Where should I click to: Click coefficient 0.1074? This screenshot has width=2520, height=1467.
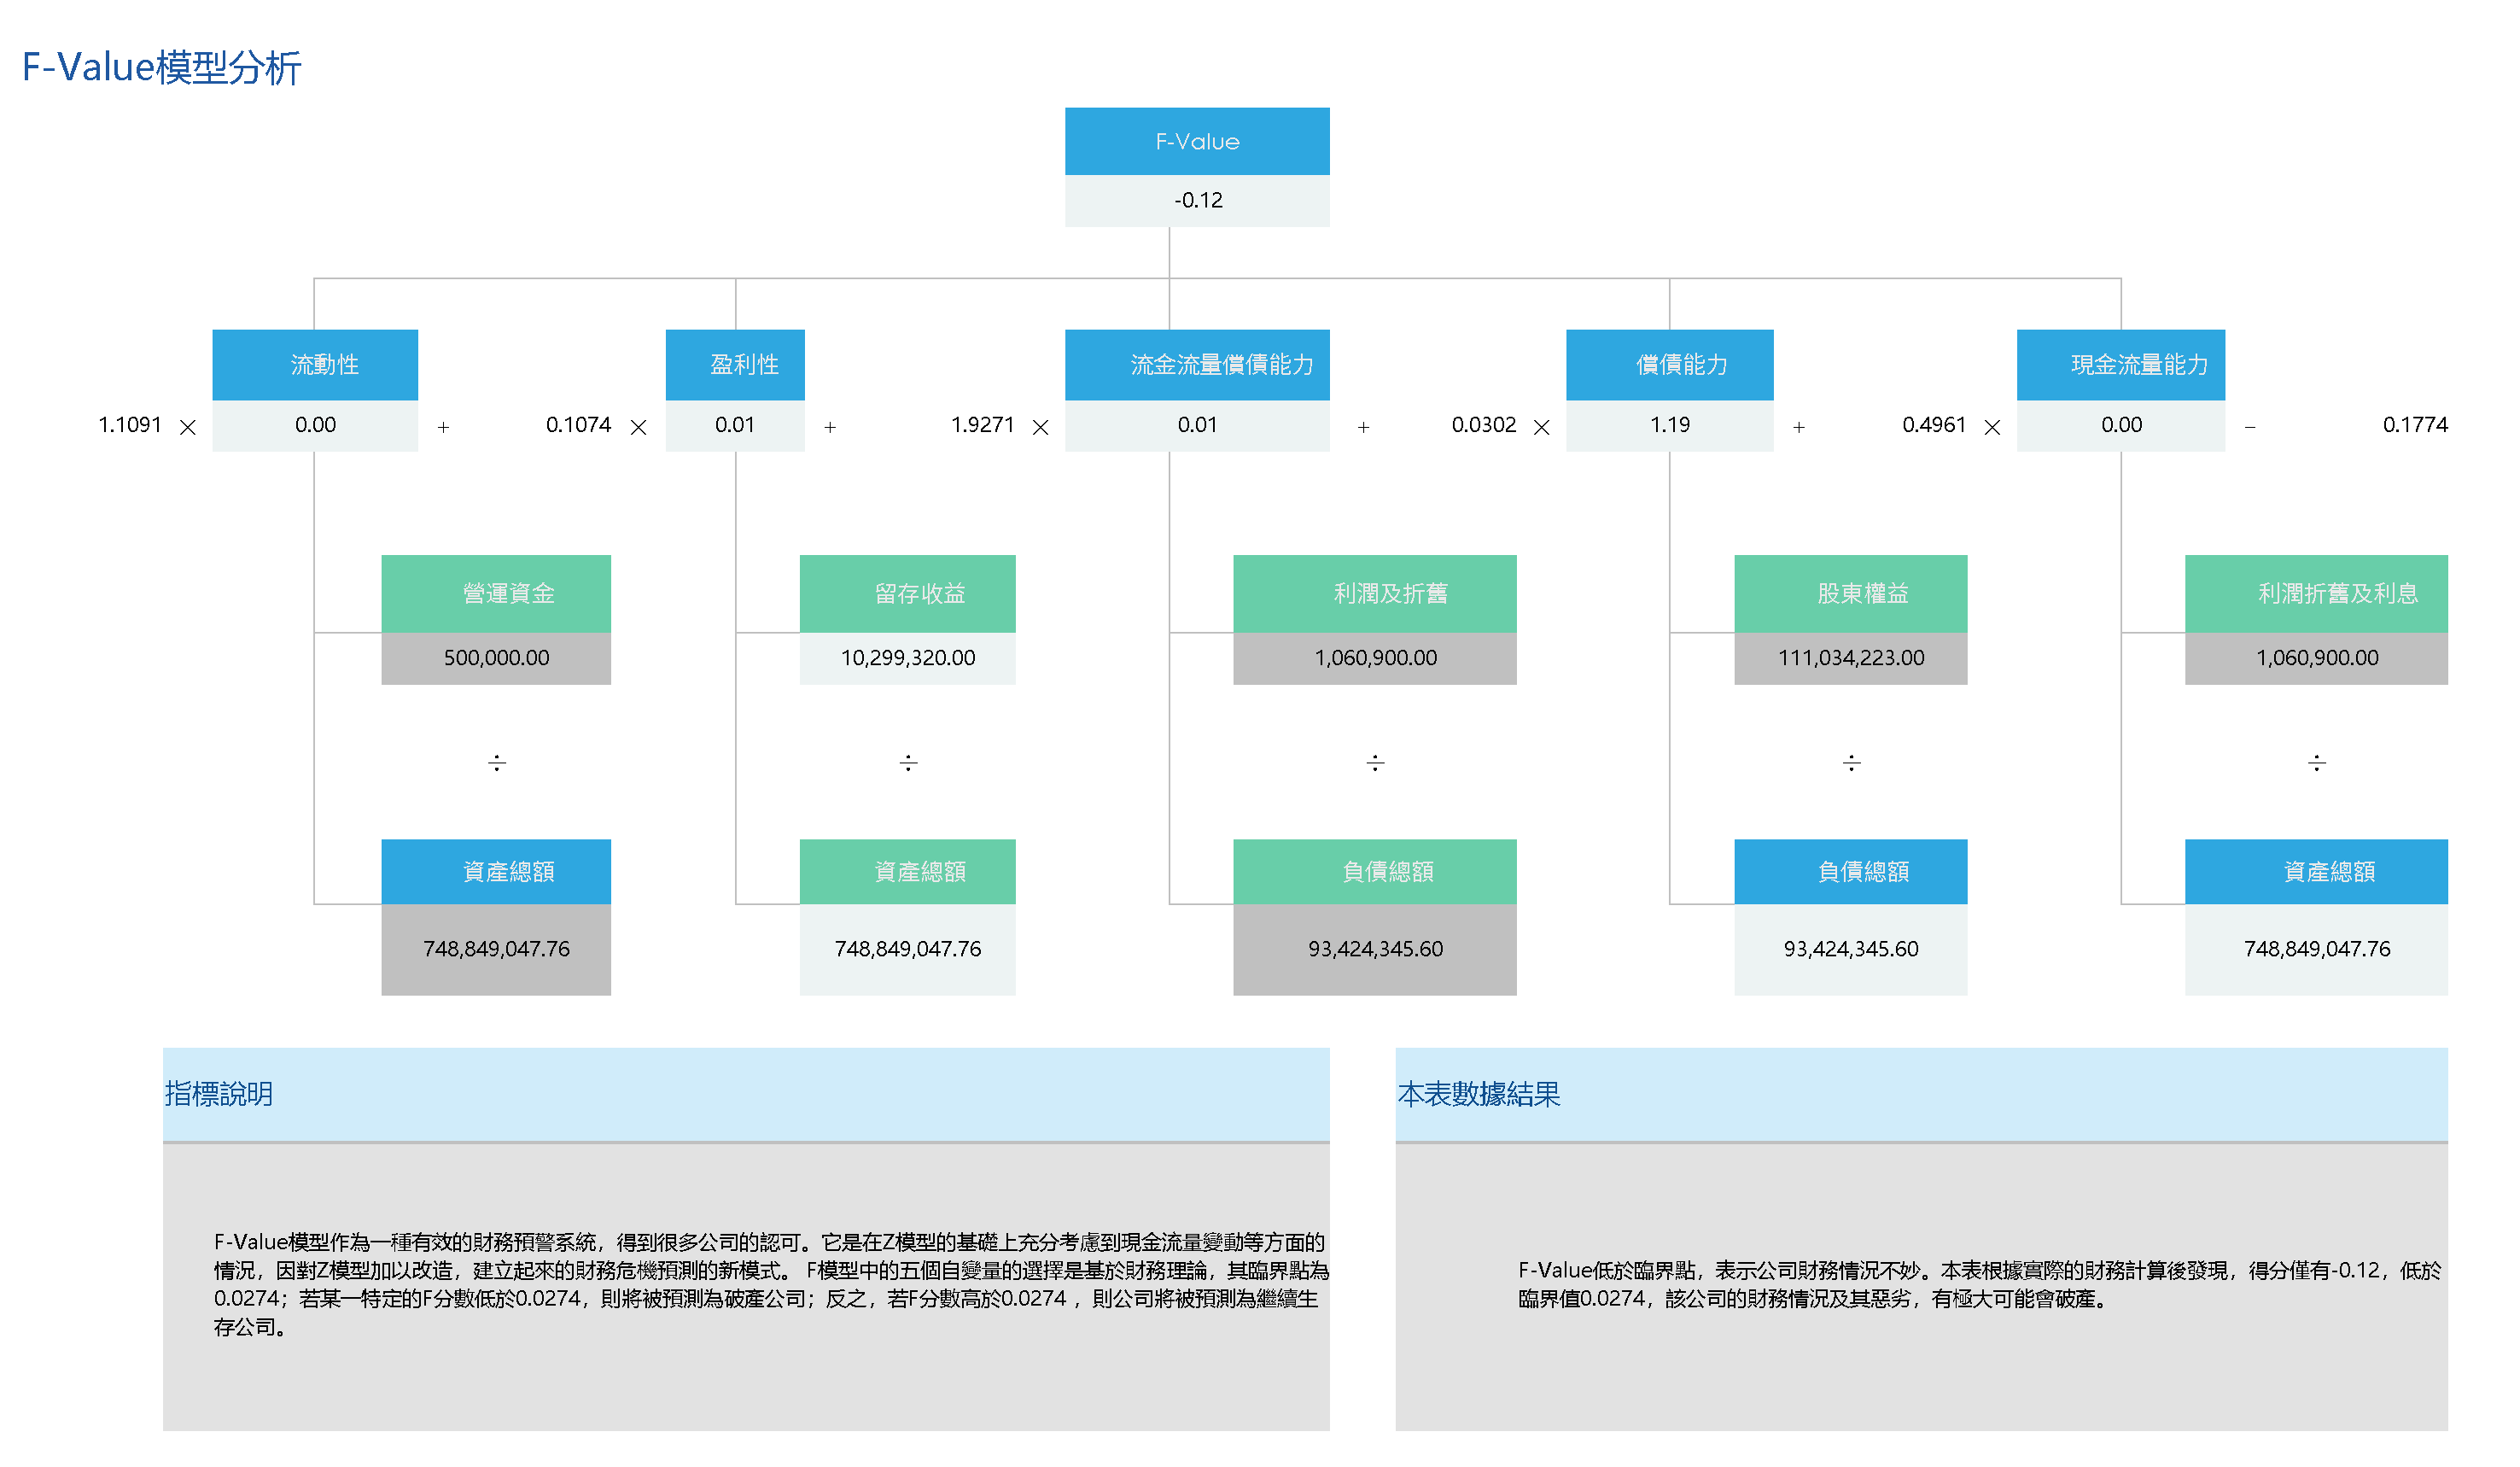(x=578, y=425)
